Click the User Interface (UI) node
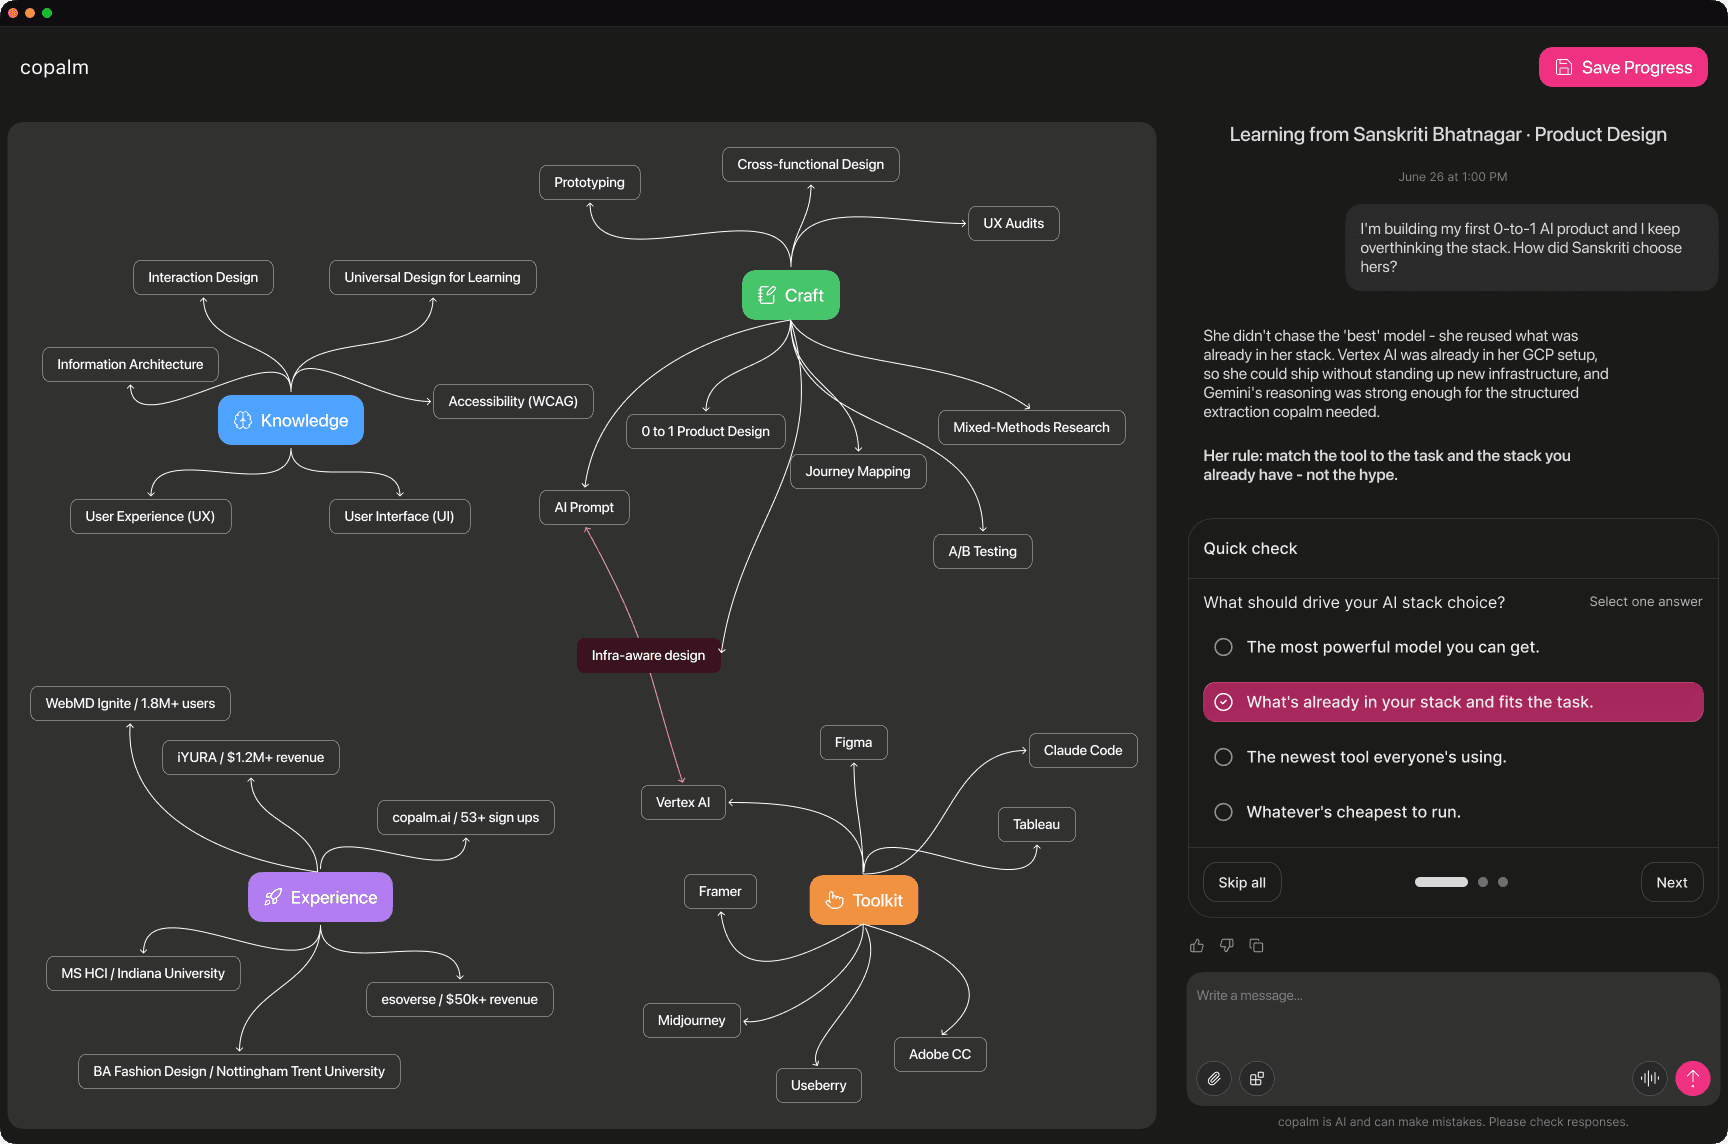The image size is (1728, 1144). 399,516
